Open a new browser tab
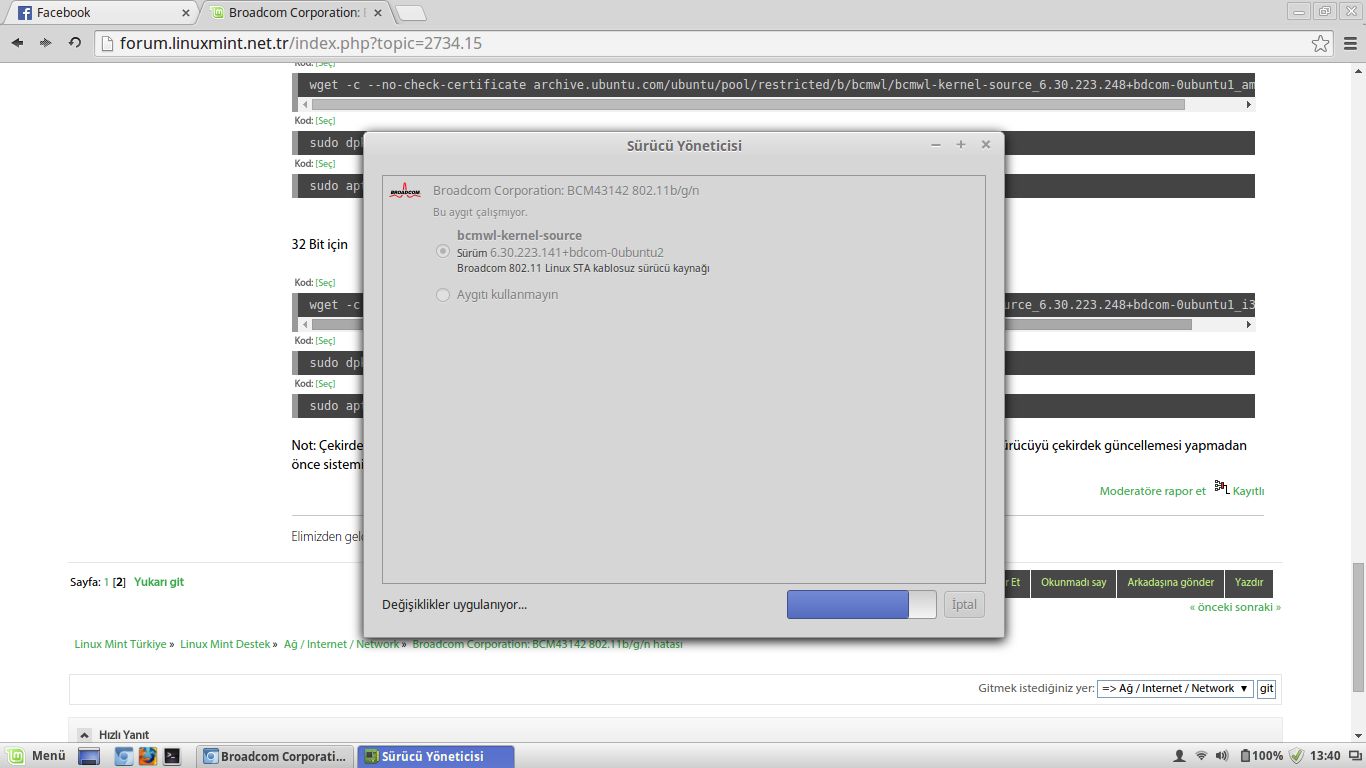This screenshot has width=1366, height=768. coord(411,13)
